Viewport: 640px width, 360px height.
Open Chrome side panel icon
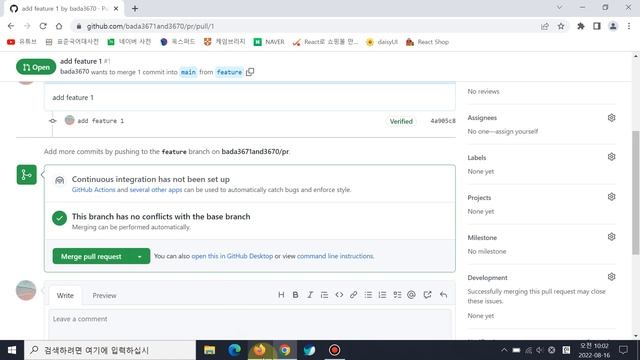point(597,26)
